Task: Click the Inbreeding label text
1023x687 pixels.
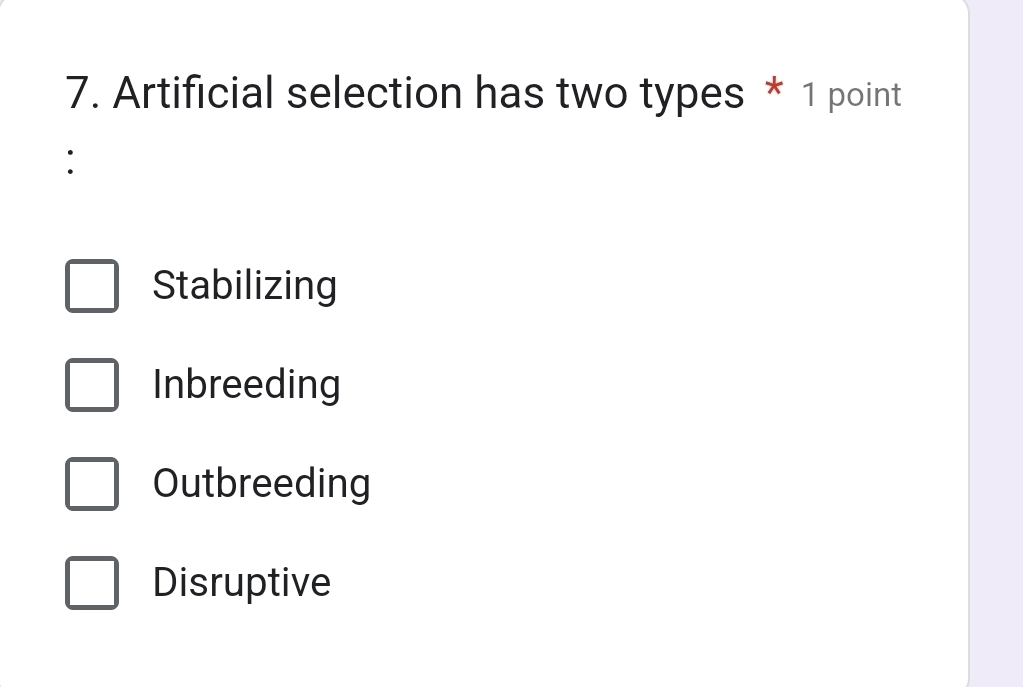Action: (246, 385)
